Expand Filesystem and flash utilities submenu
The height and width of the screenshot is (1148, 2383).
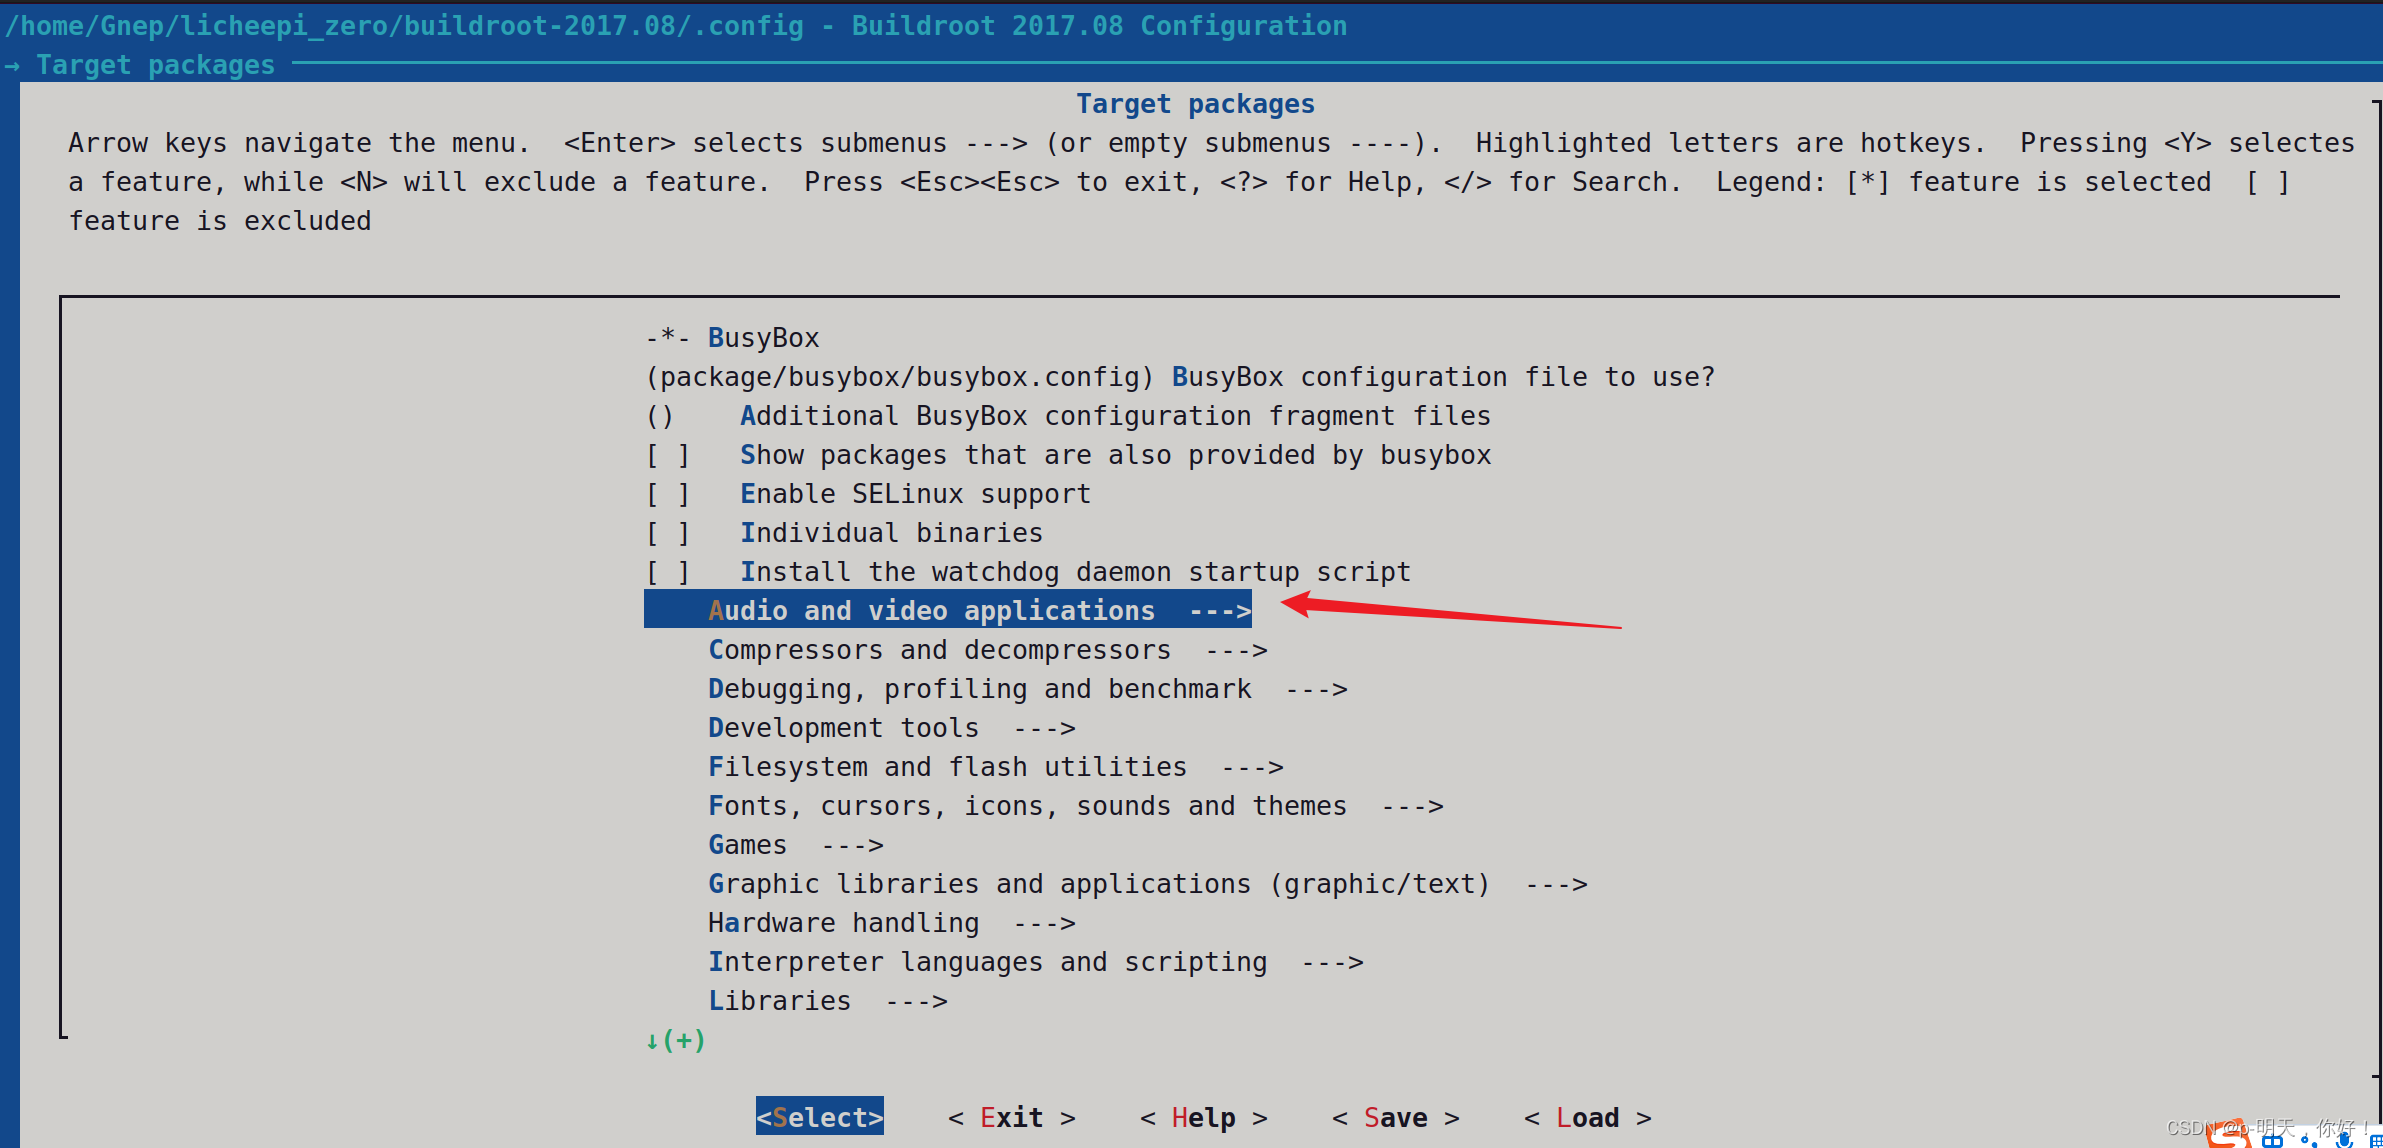(x=996, y=767)
